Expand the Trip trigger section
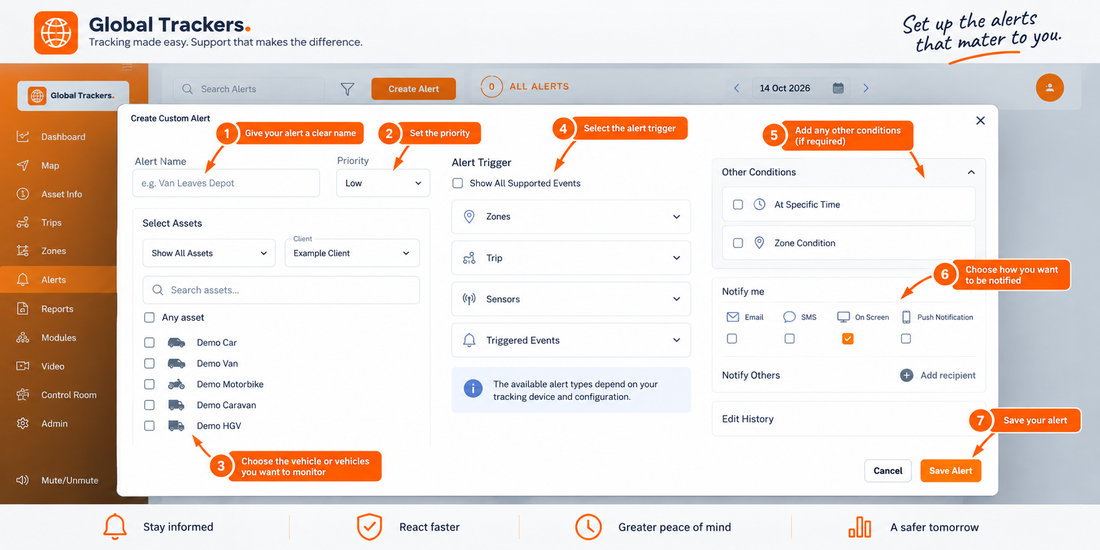 pyautogui.click(x=571, y=258)
